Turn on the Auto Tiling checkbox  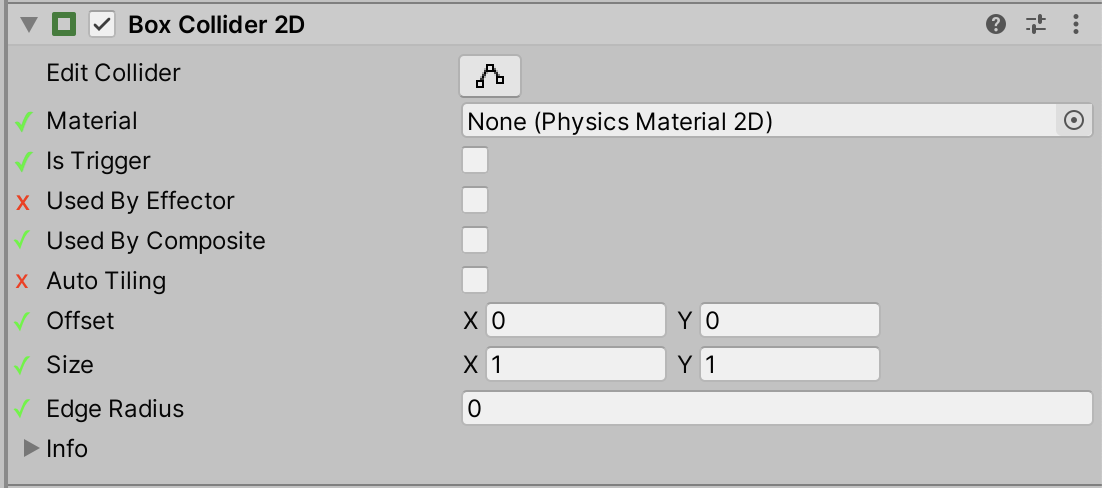(475, 280)
